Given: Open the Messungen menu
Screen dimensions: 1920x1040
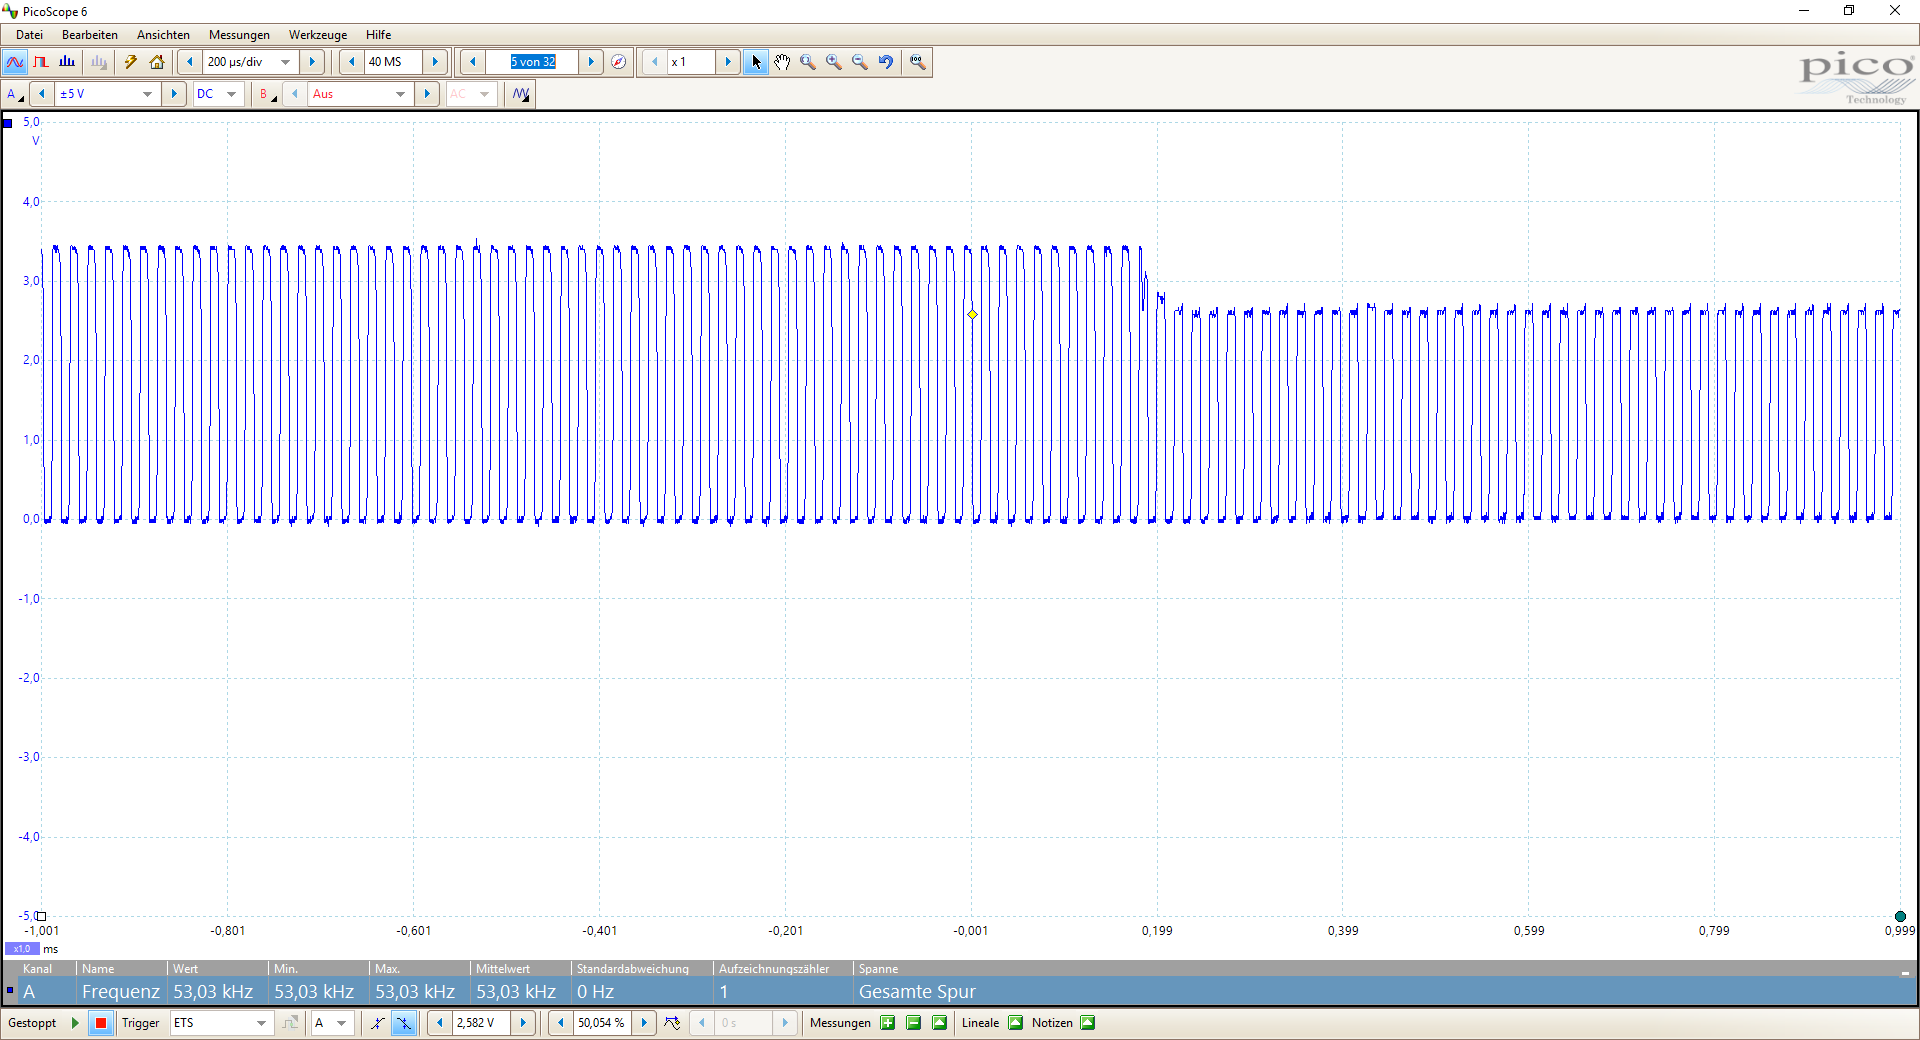Looking at the screenshot, I should [239, 35].
